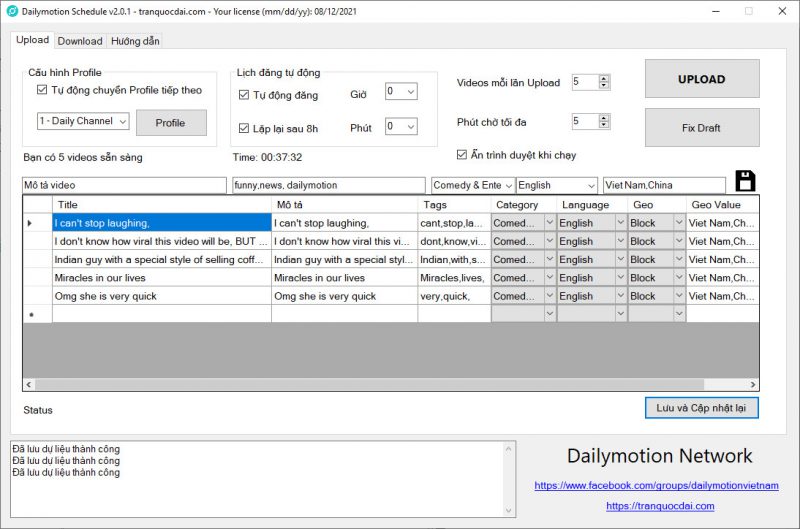
Task: Click the Mô tả column header
Action: [x=344, y=205]
